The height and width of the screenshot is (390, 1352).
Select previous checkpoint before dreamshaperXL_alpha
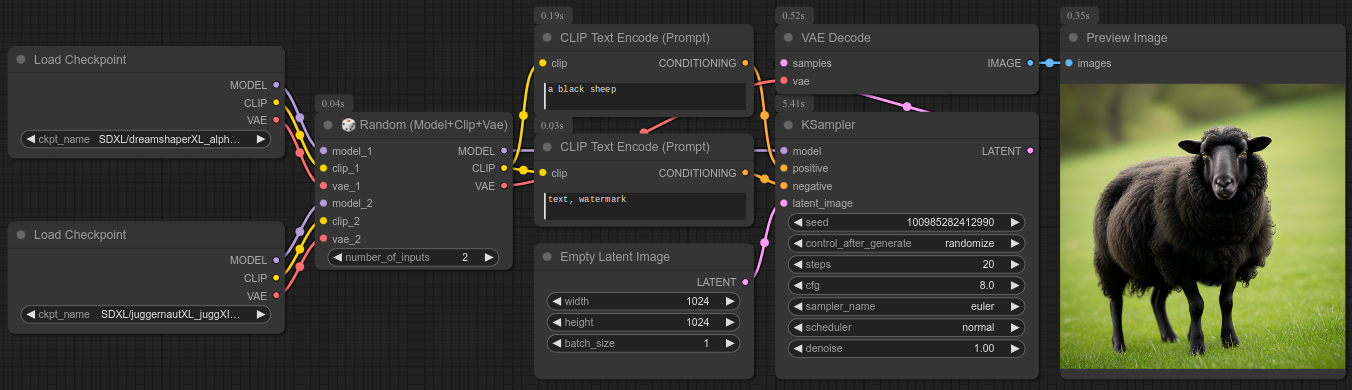30,139
